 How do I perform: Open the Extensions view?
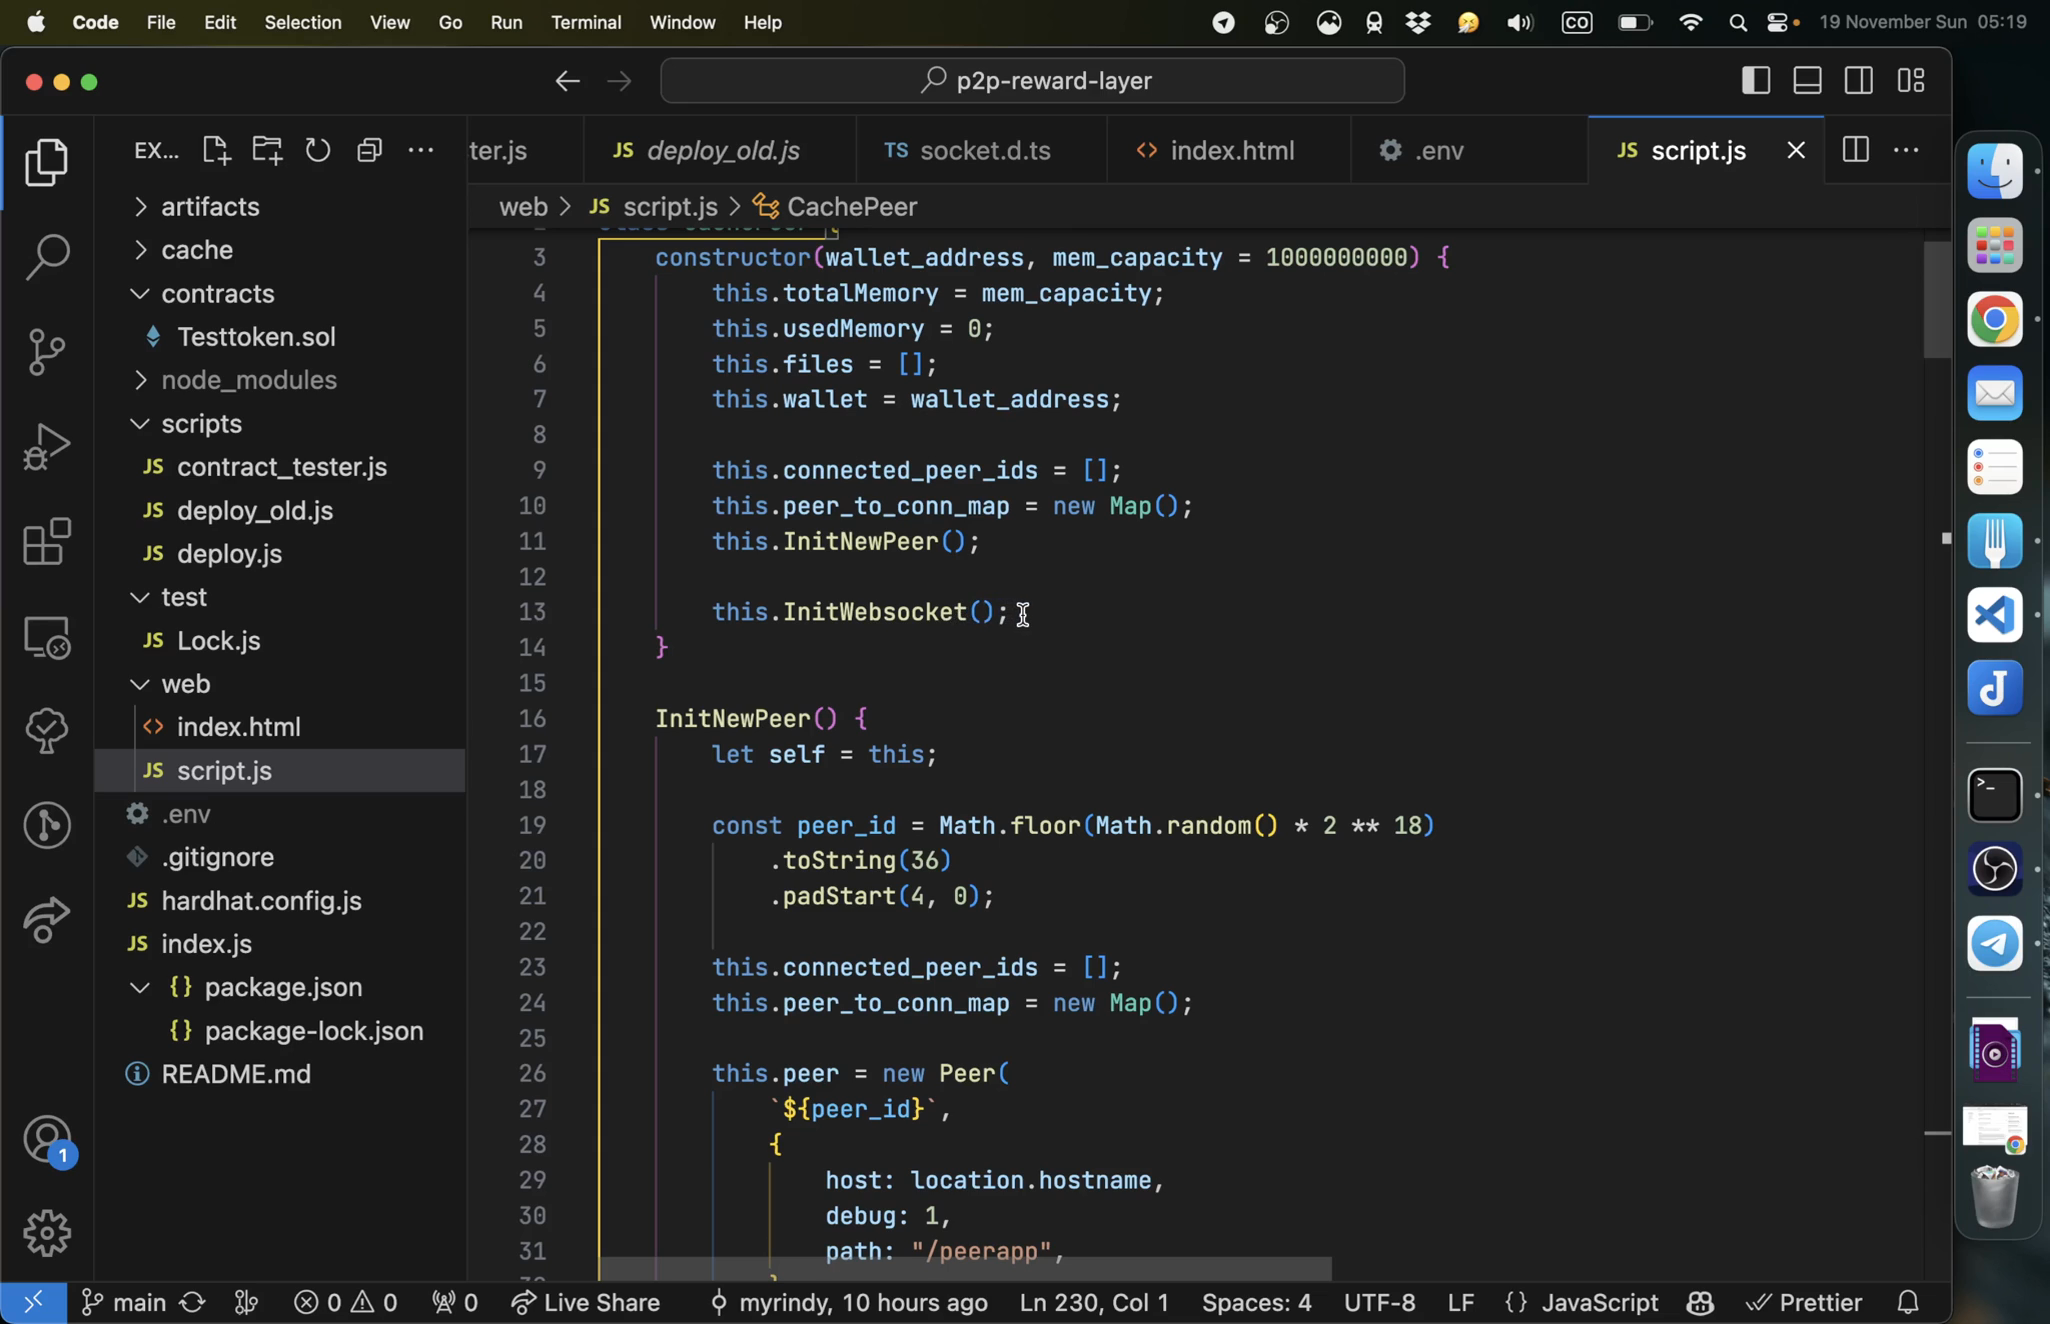[x=47, y=542]
